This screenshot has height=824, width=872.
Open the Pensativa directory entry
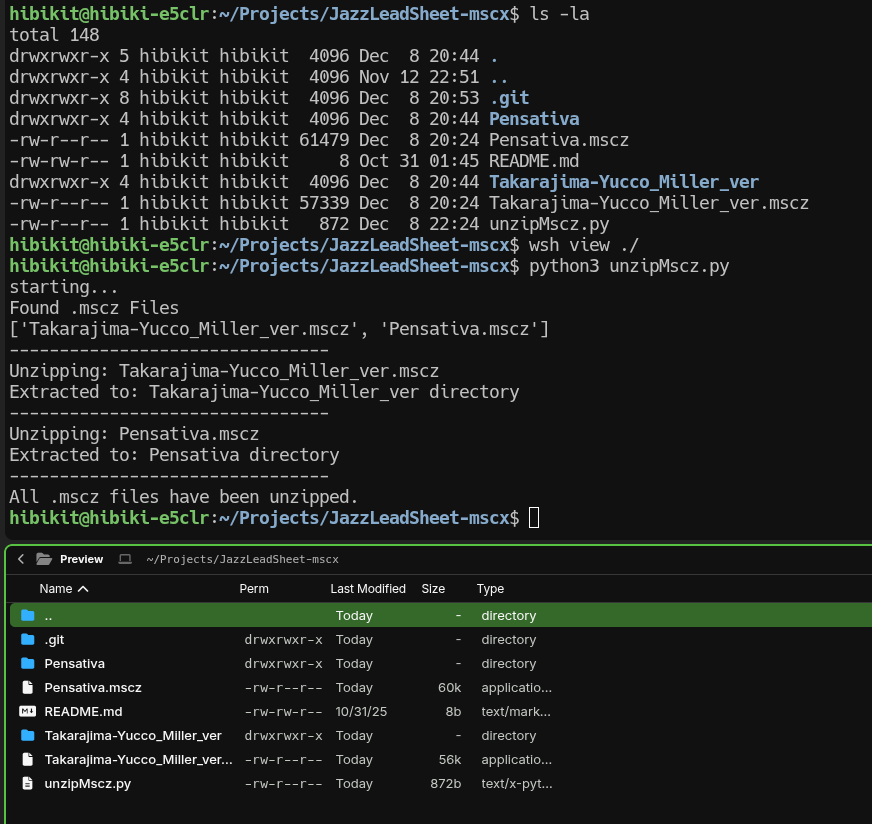coord(75,663)
